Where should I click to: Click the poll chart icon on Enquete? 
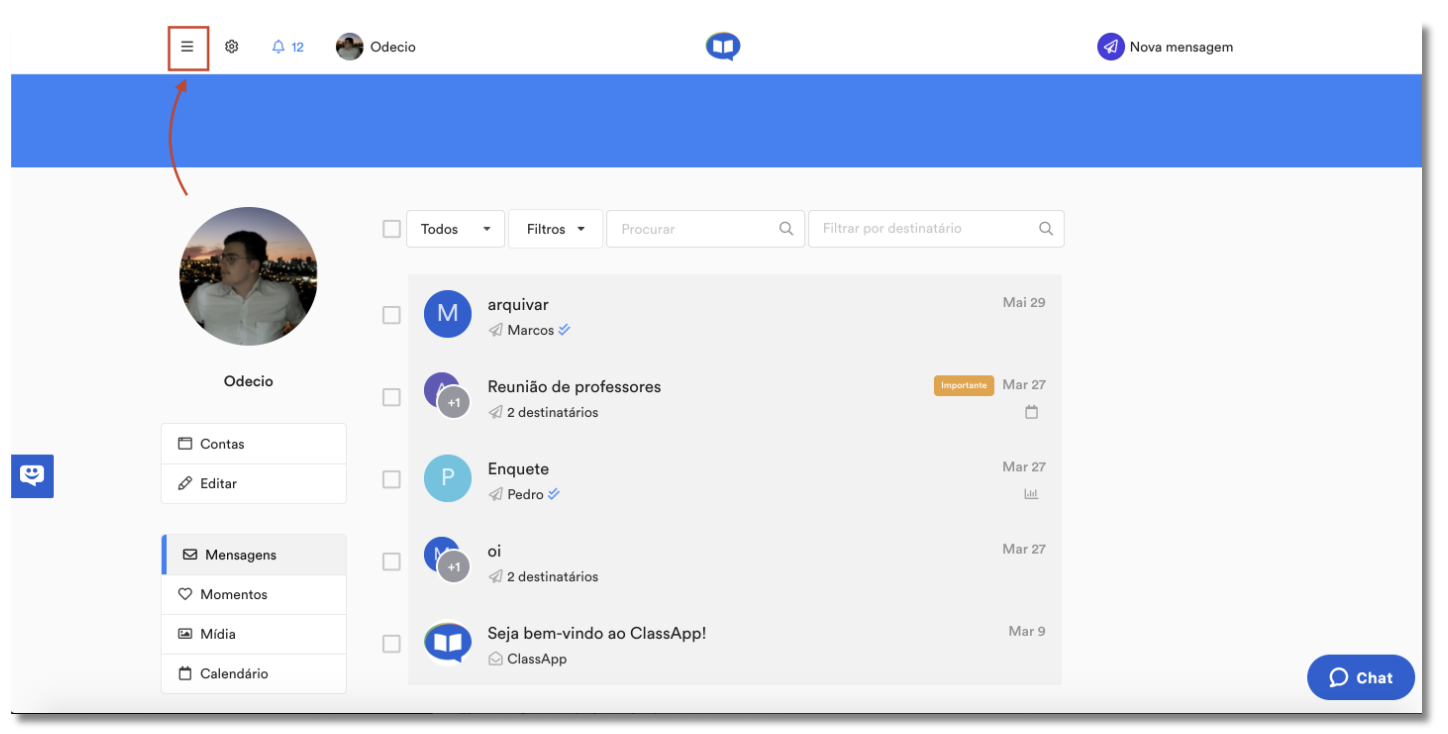click(x=1031, y=494)
